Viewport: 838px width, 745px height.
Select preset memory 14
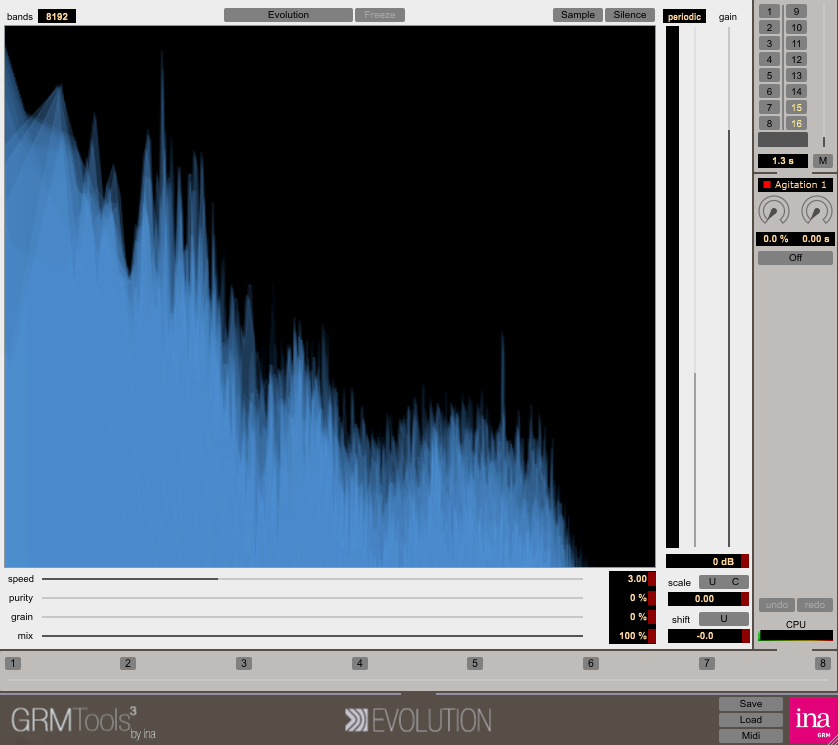796,92
